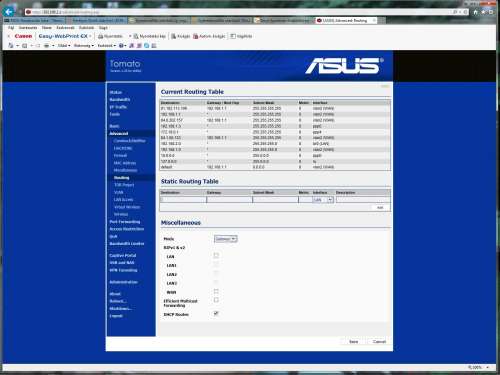This screenshot has height=375, width=500.
Task: Click the printer icon on Easy-WebPrint toolbar
Action: click(x=100, y=36)
